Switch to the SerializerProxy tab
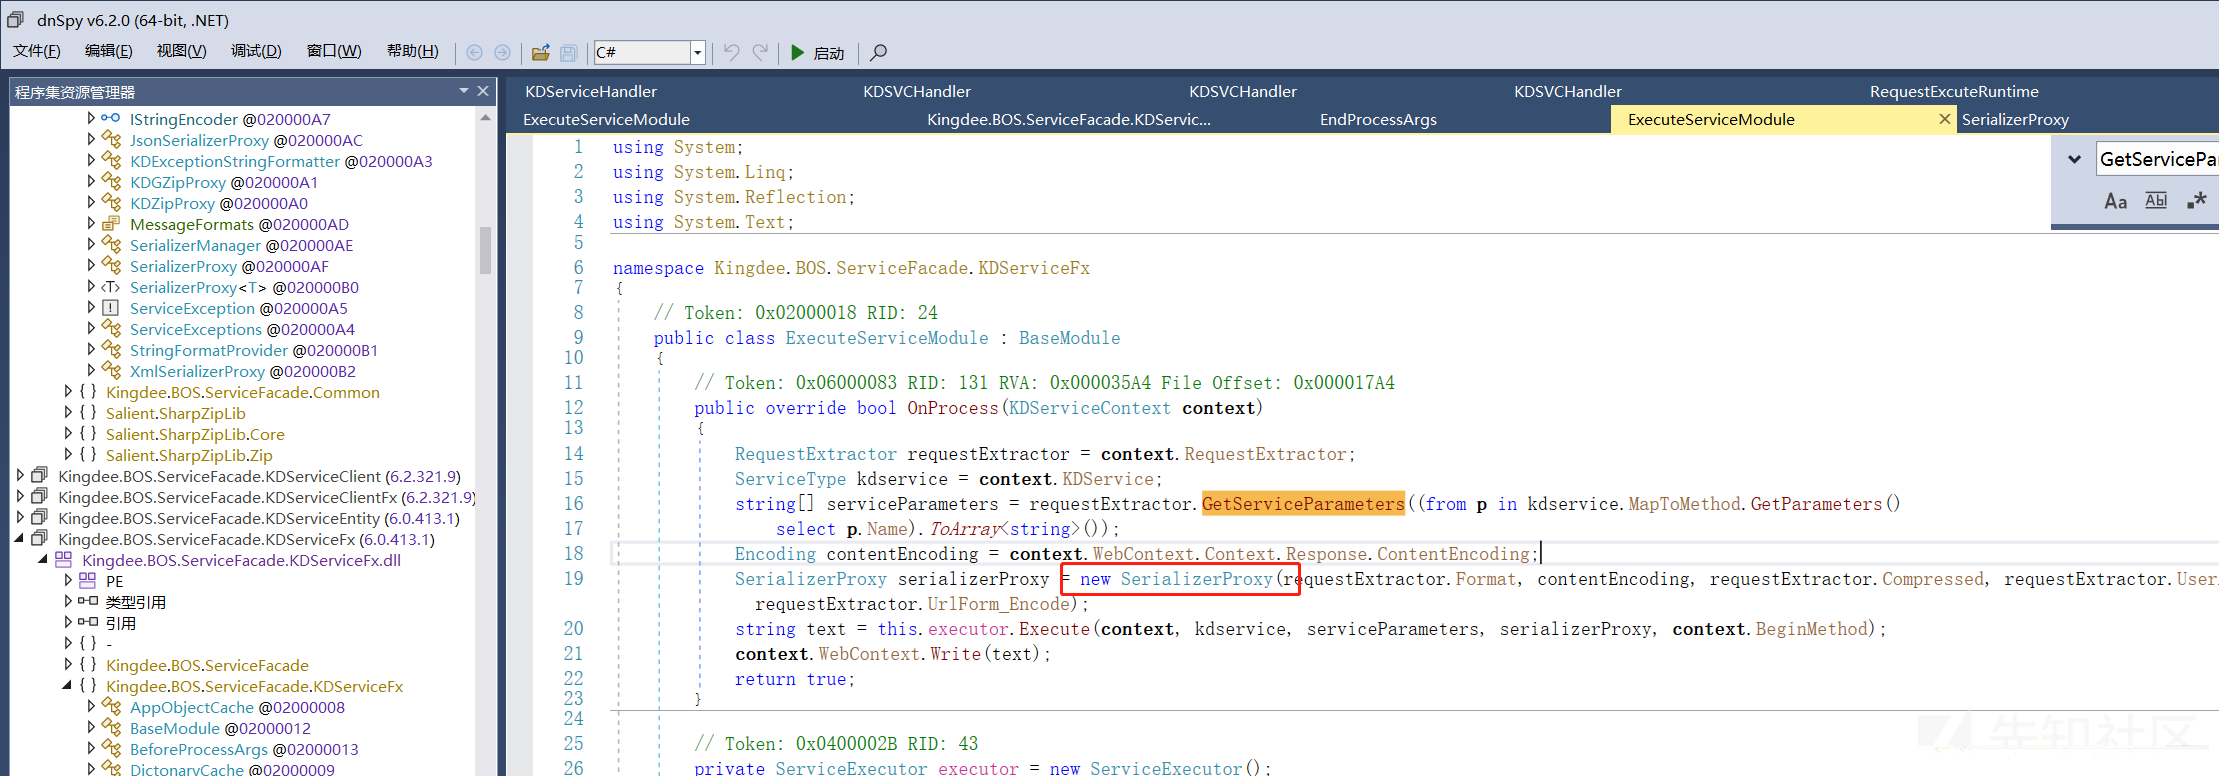The width and height of the screenshot is (2219, 776). tap(2015, 119)
